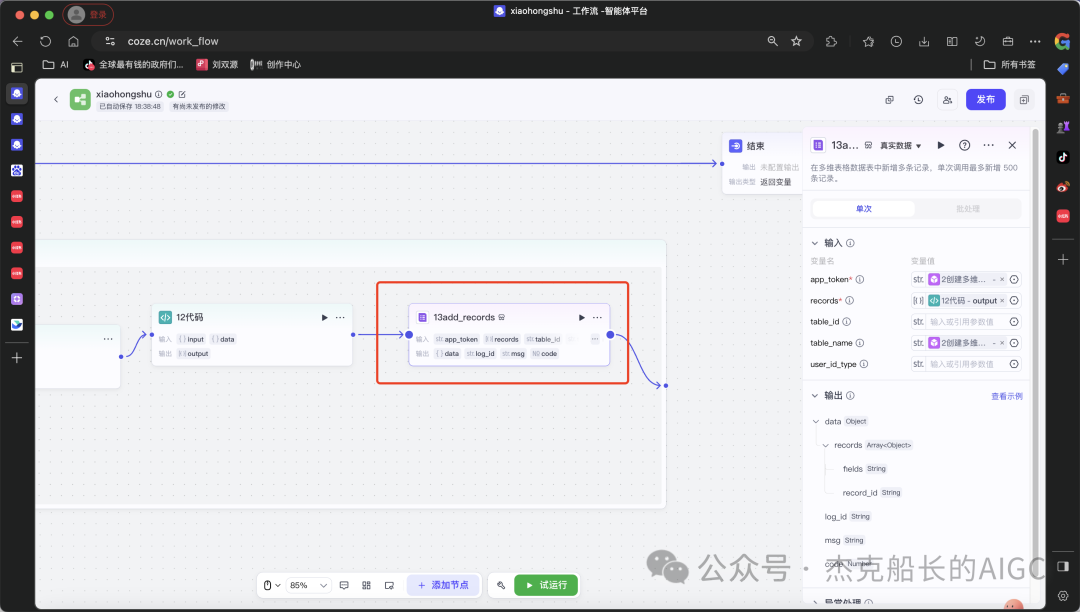Open the mouse interaction mode dropdown
This screenshot has width=1080, height=612.
(271, 585)
